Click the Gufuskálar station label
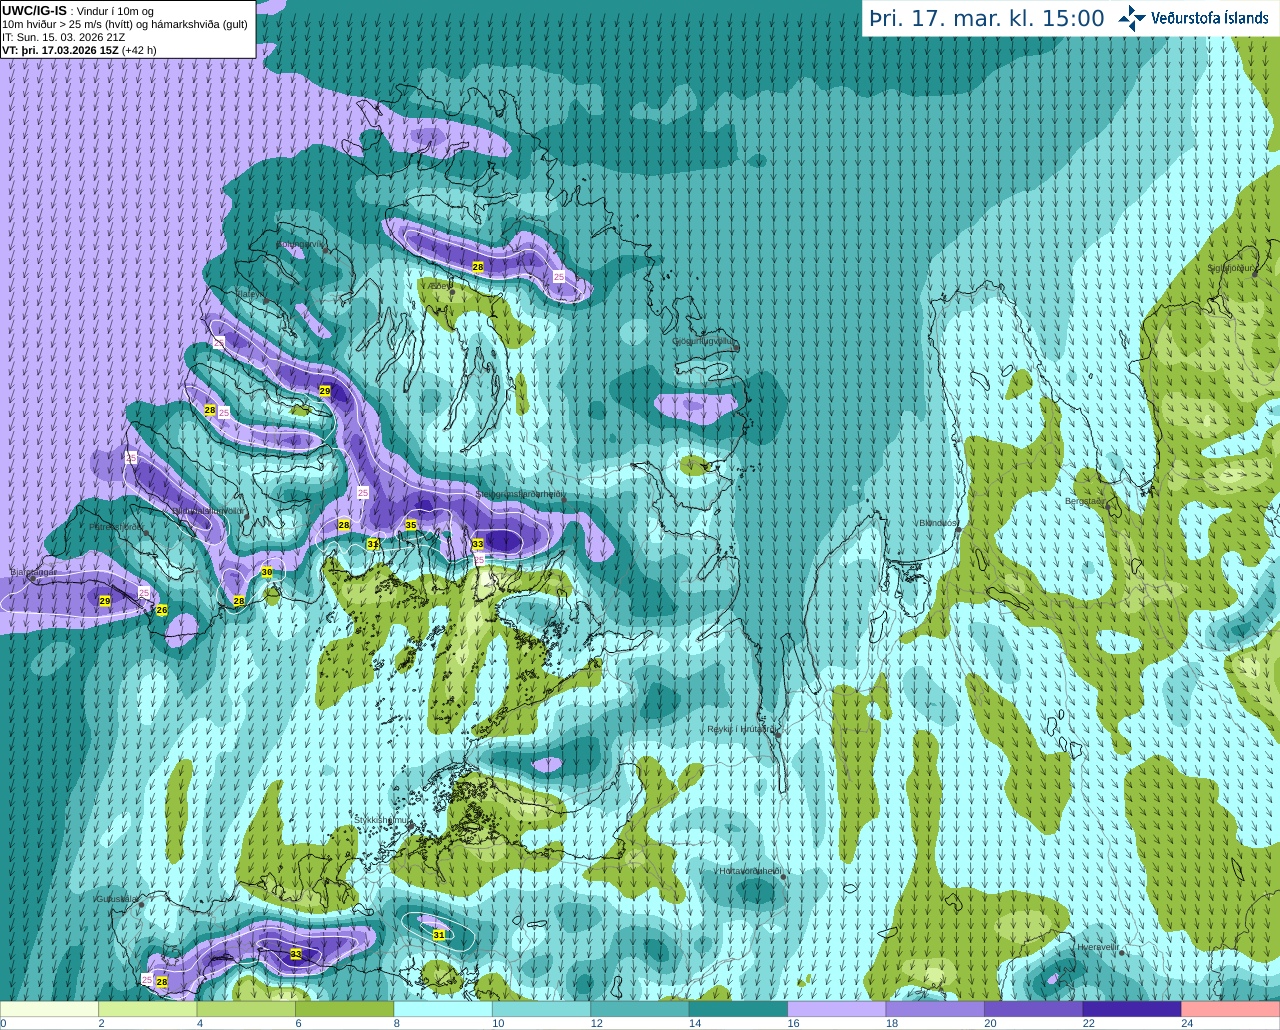The image size is (1280, 1030). click(x=117, y=899)
